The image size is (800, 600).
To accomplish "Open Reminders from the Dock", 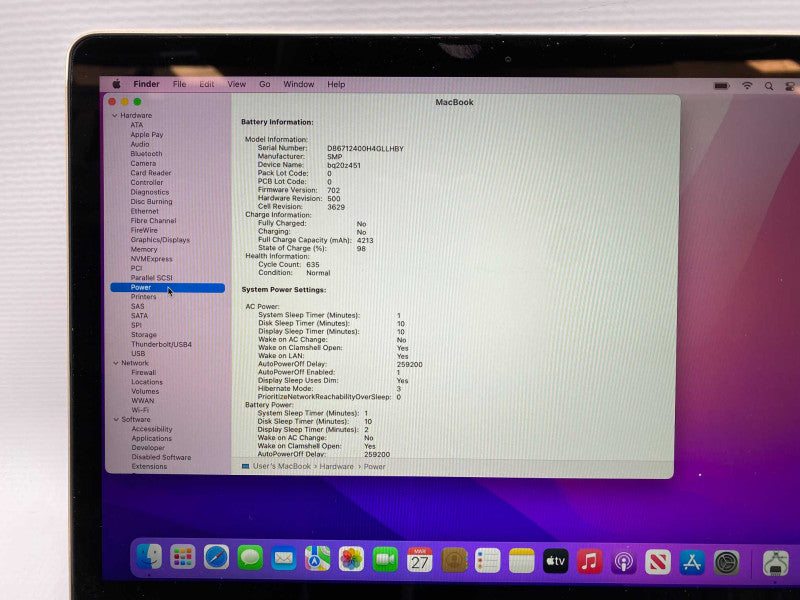I will pos(487,561).
